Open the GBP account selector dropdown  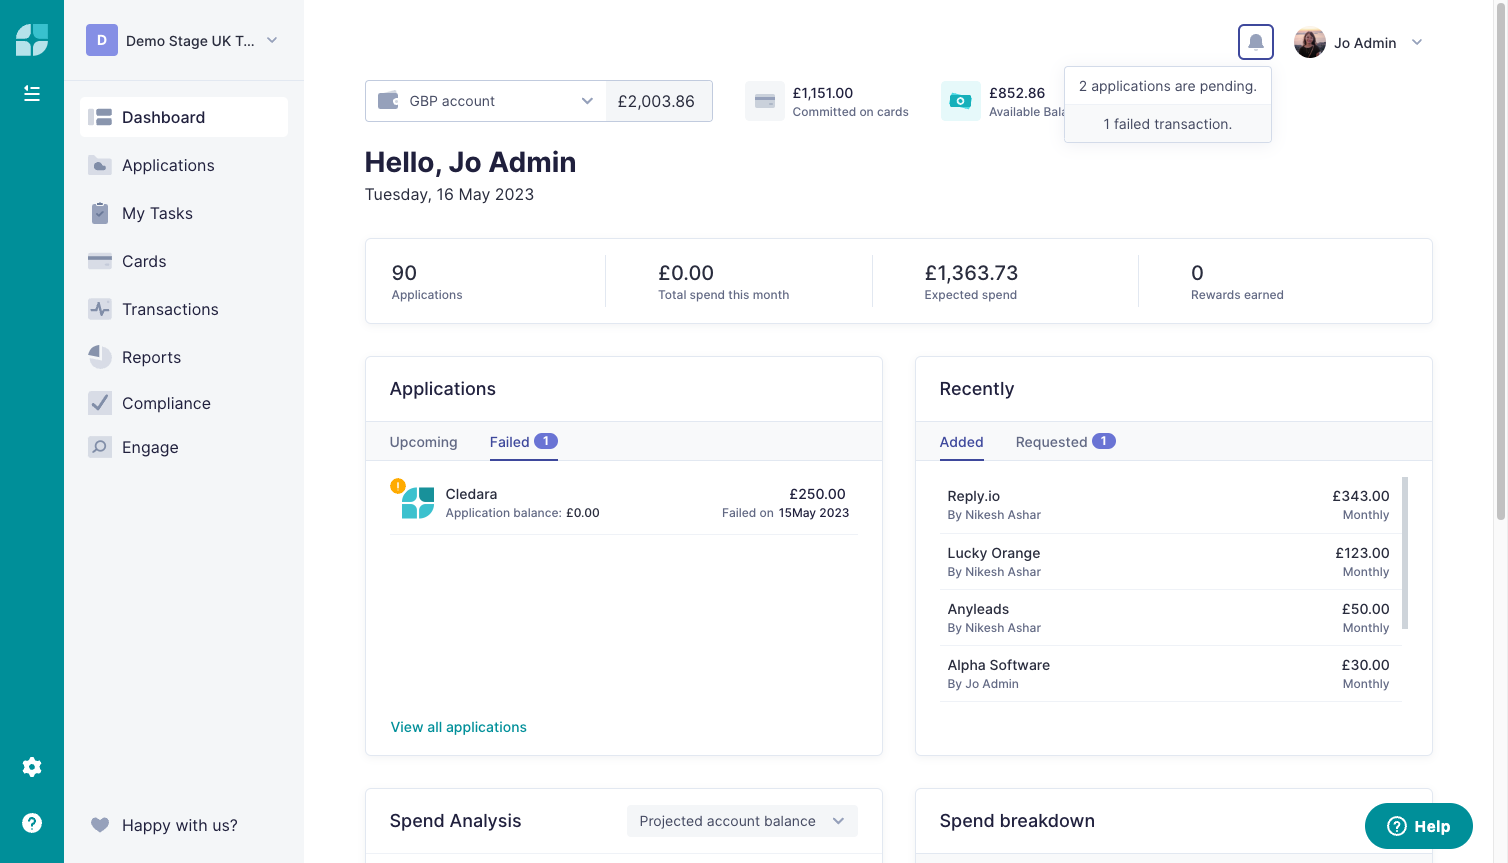[x=486, y=101]
